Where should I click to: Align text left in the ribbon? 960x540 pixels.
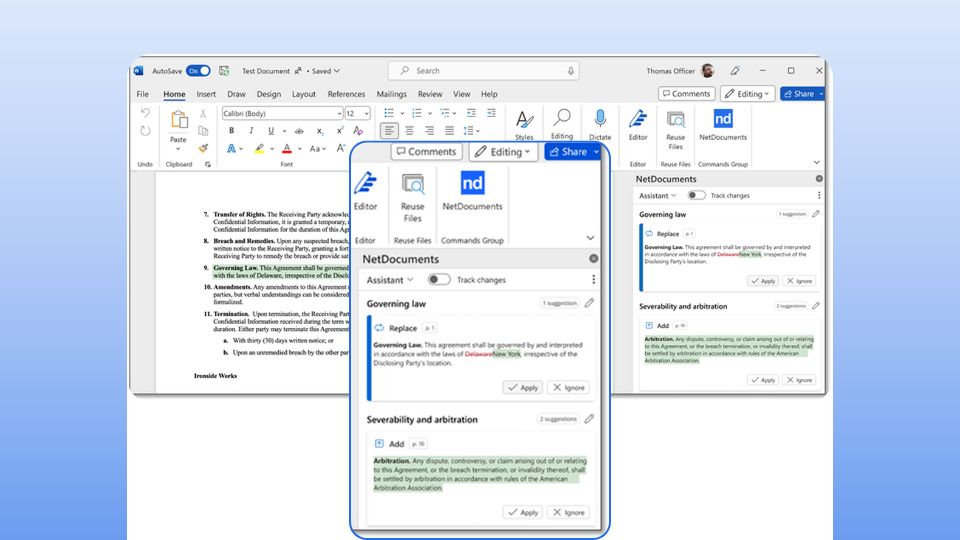click(x=389, y=130)
